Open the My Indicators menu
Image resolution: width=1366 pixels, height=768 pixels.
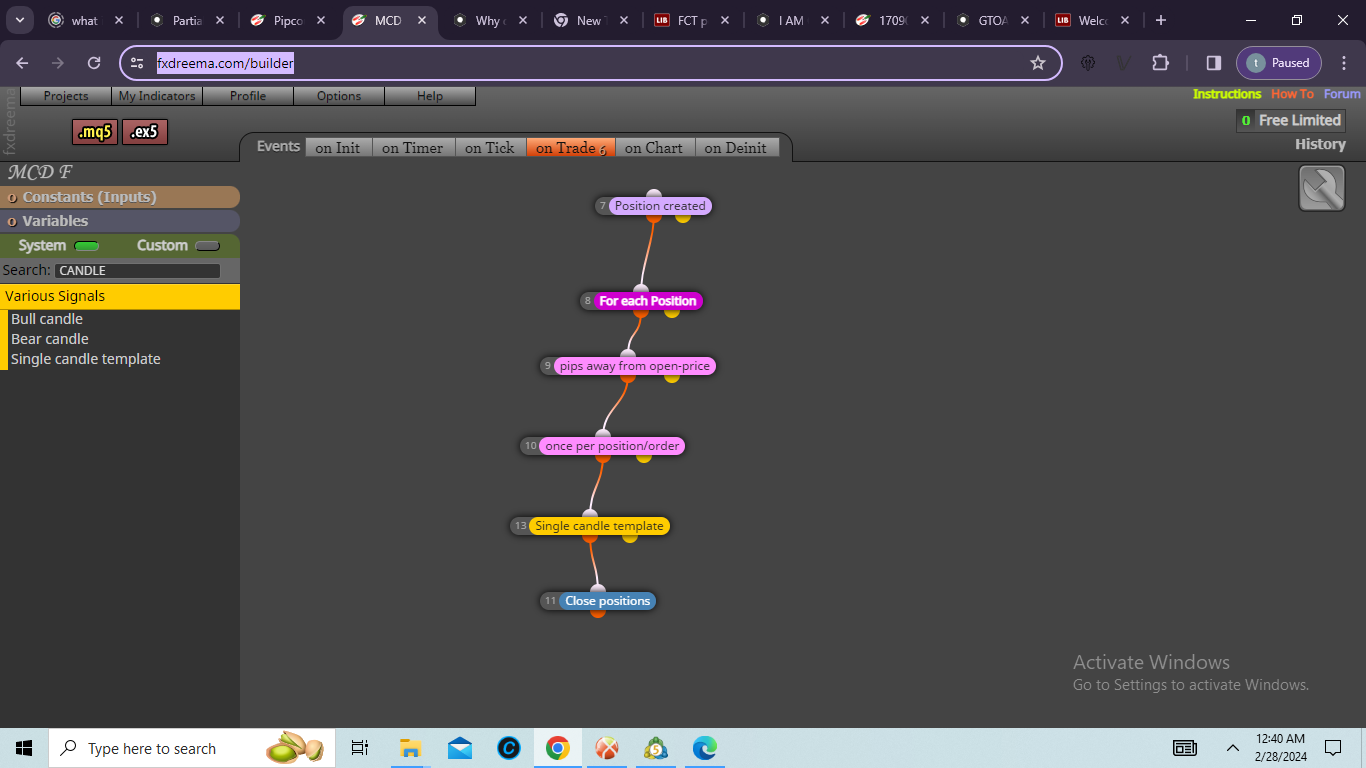(157, 96)
